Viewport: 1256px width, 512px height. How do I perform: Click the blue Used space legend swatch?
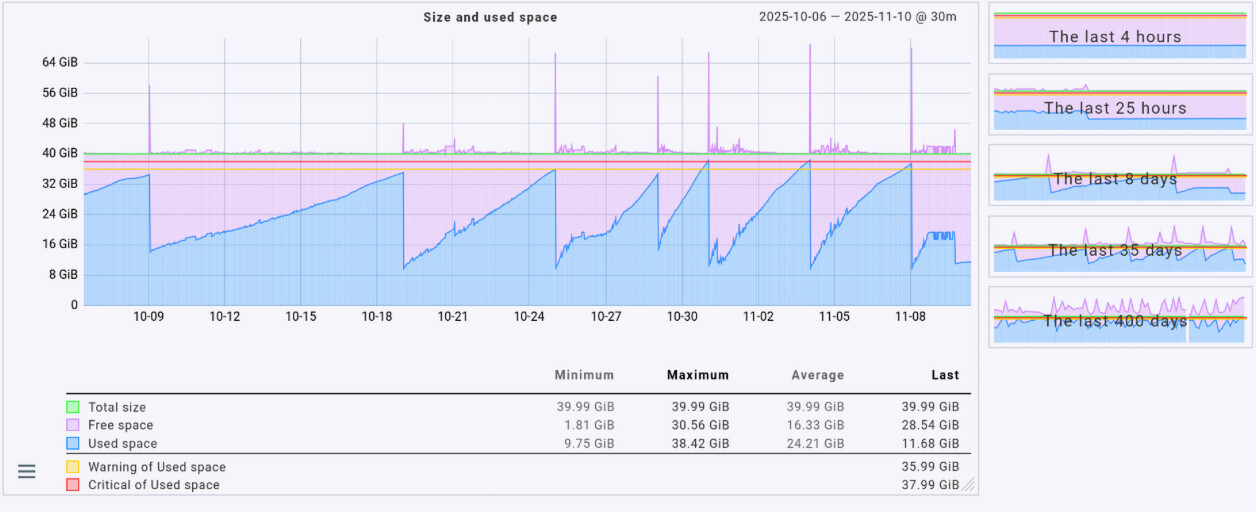[72, 443]
